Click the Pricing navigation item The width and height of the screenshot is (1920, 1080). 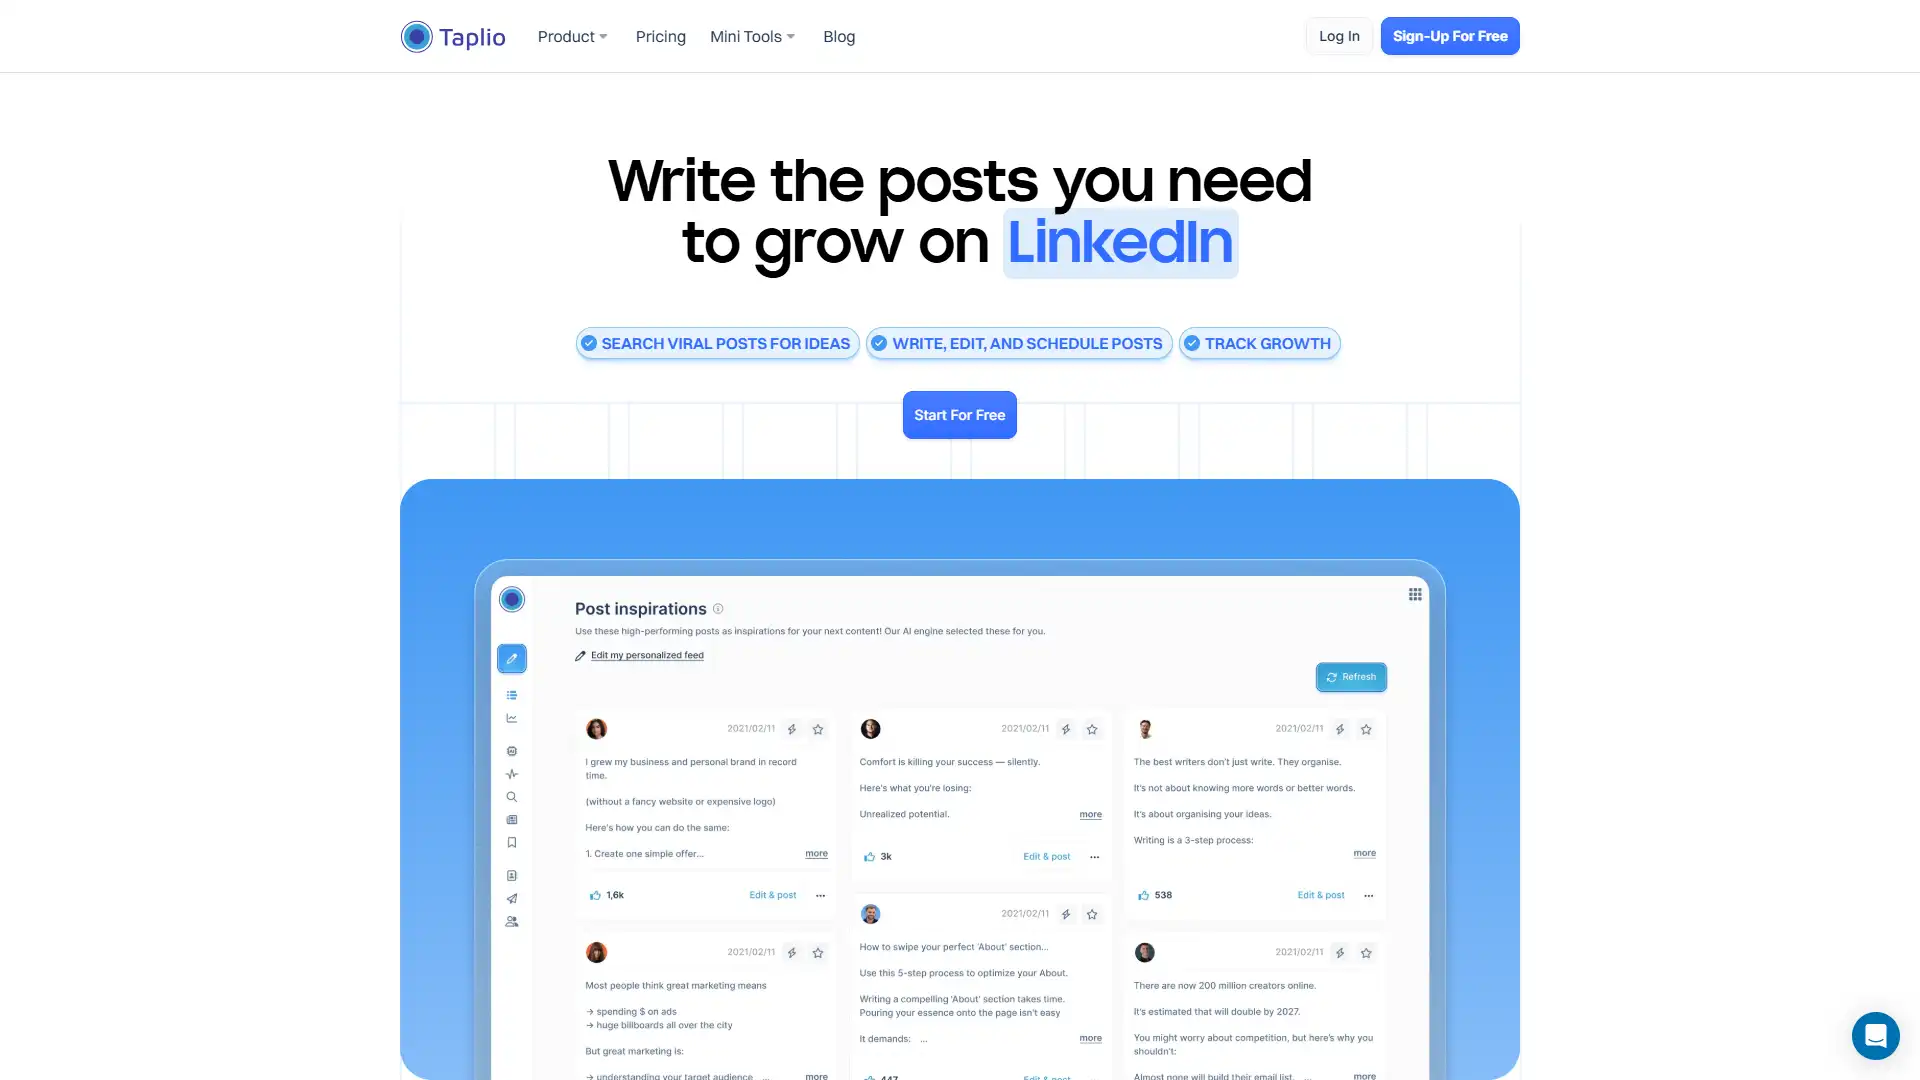(x=661, y=36)
